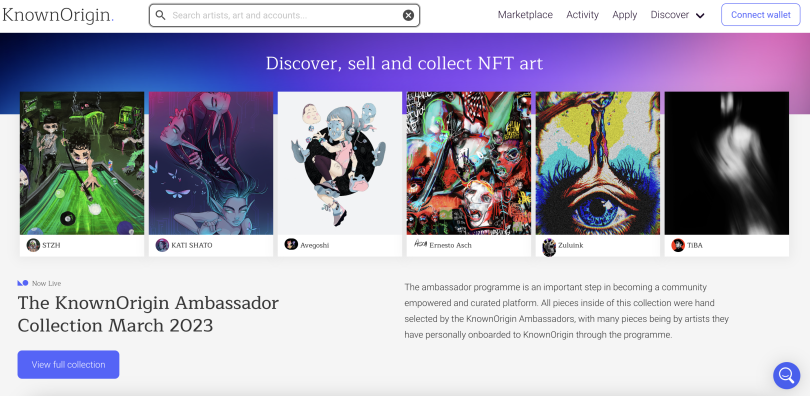This screenshot has width=810, height=396.
Task: Open the STZH pool table artwork
Action: 82,163
